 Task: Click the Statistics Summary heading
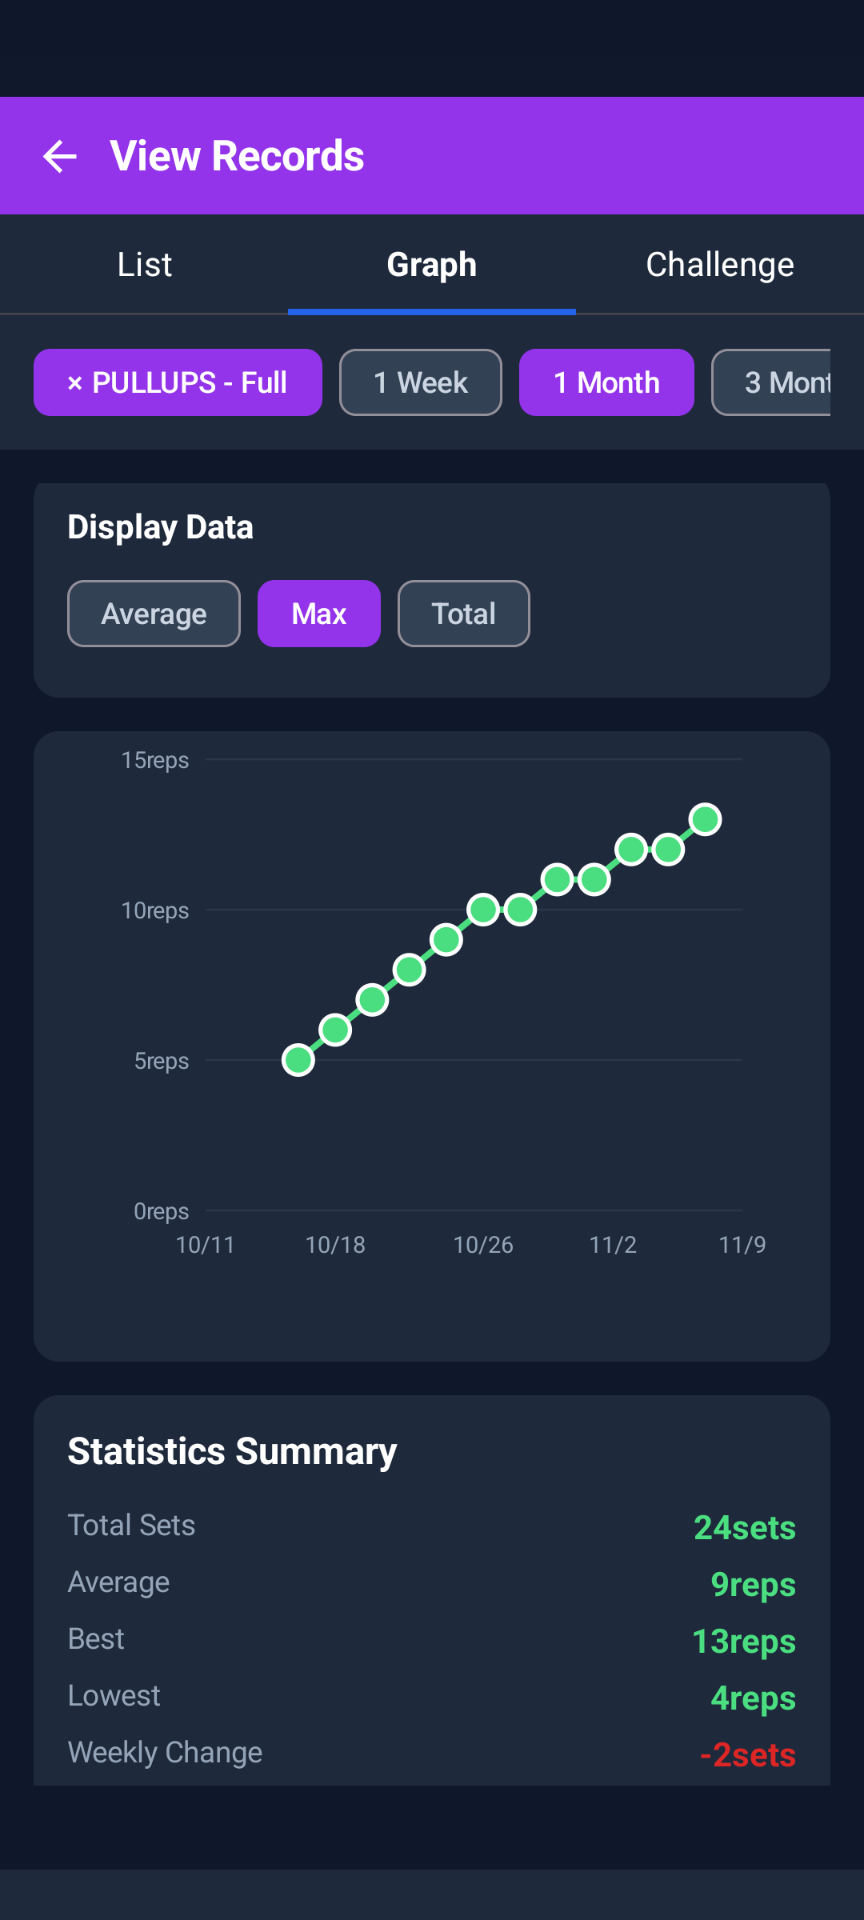pos(232,1451)
